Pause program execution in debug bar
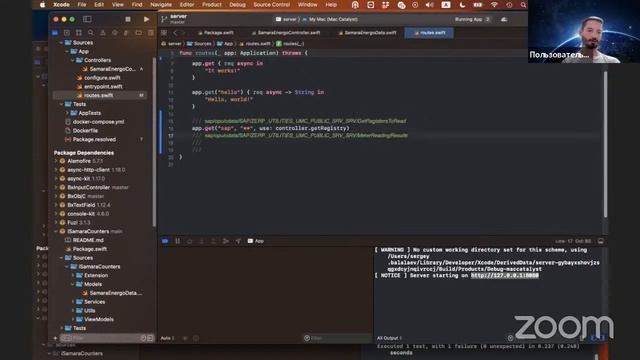The height and width of the screenshot is (360, 640). [x=178, y=241]
